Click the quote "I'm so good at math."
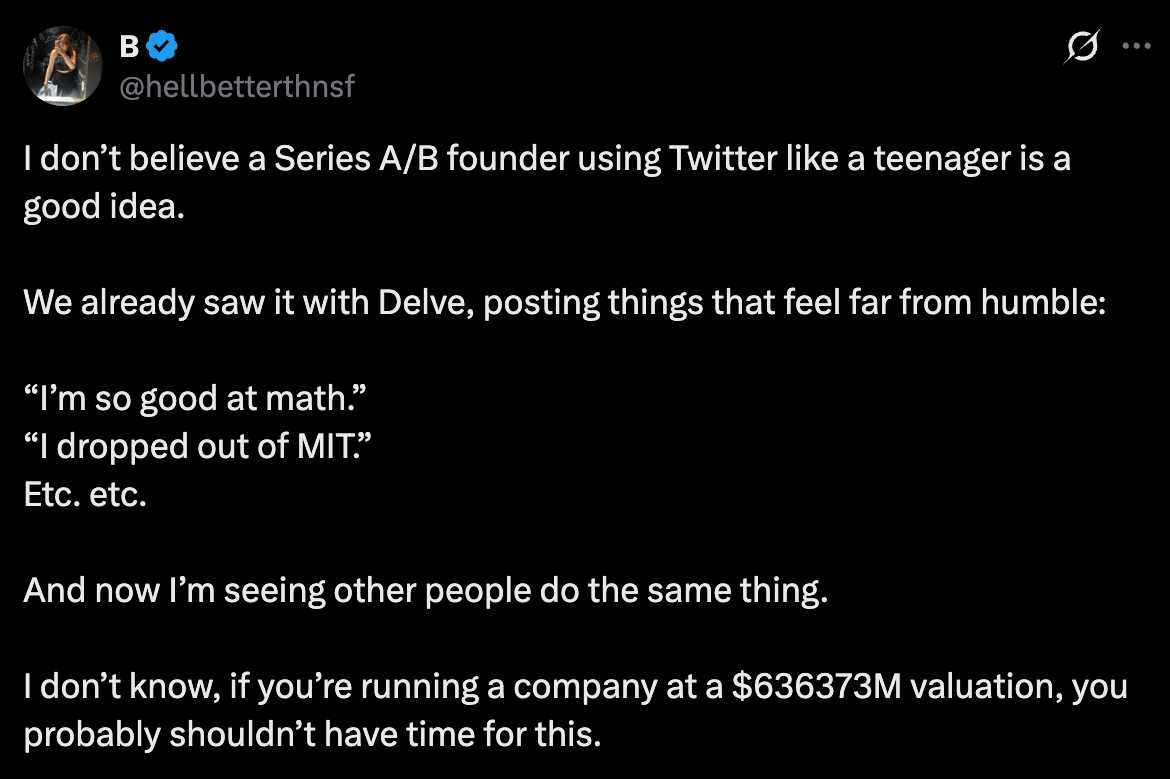This screenshot has width=1170, height=779. tap(195, 398)
